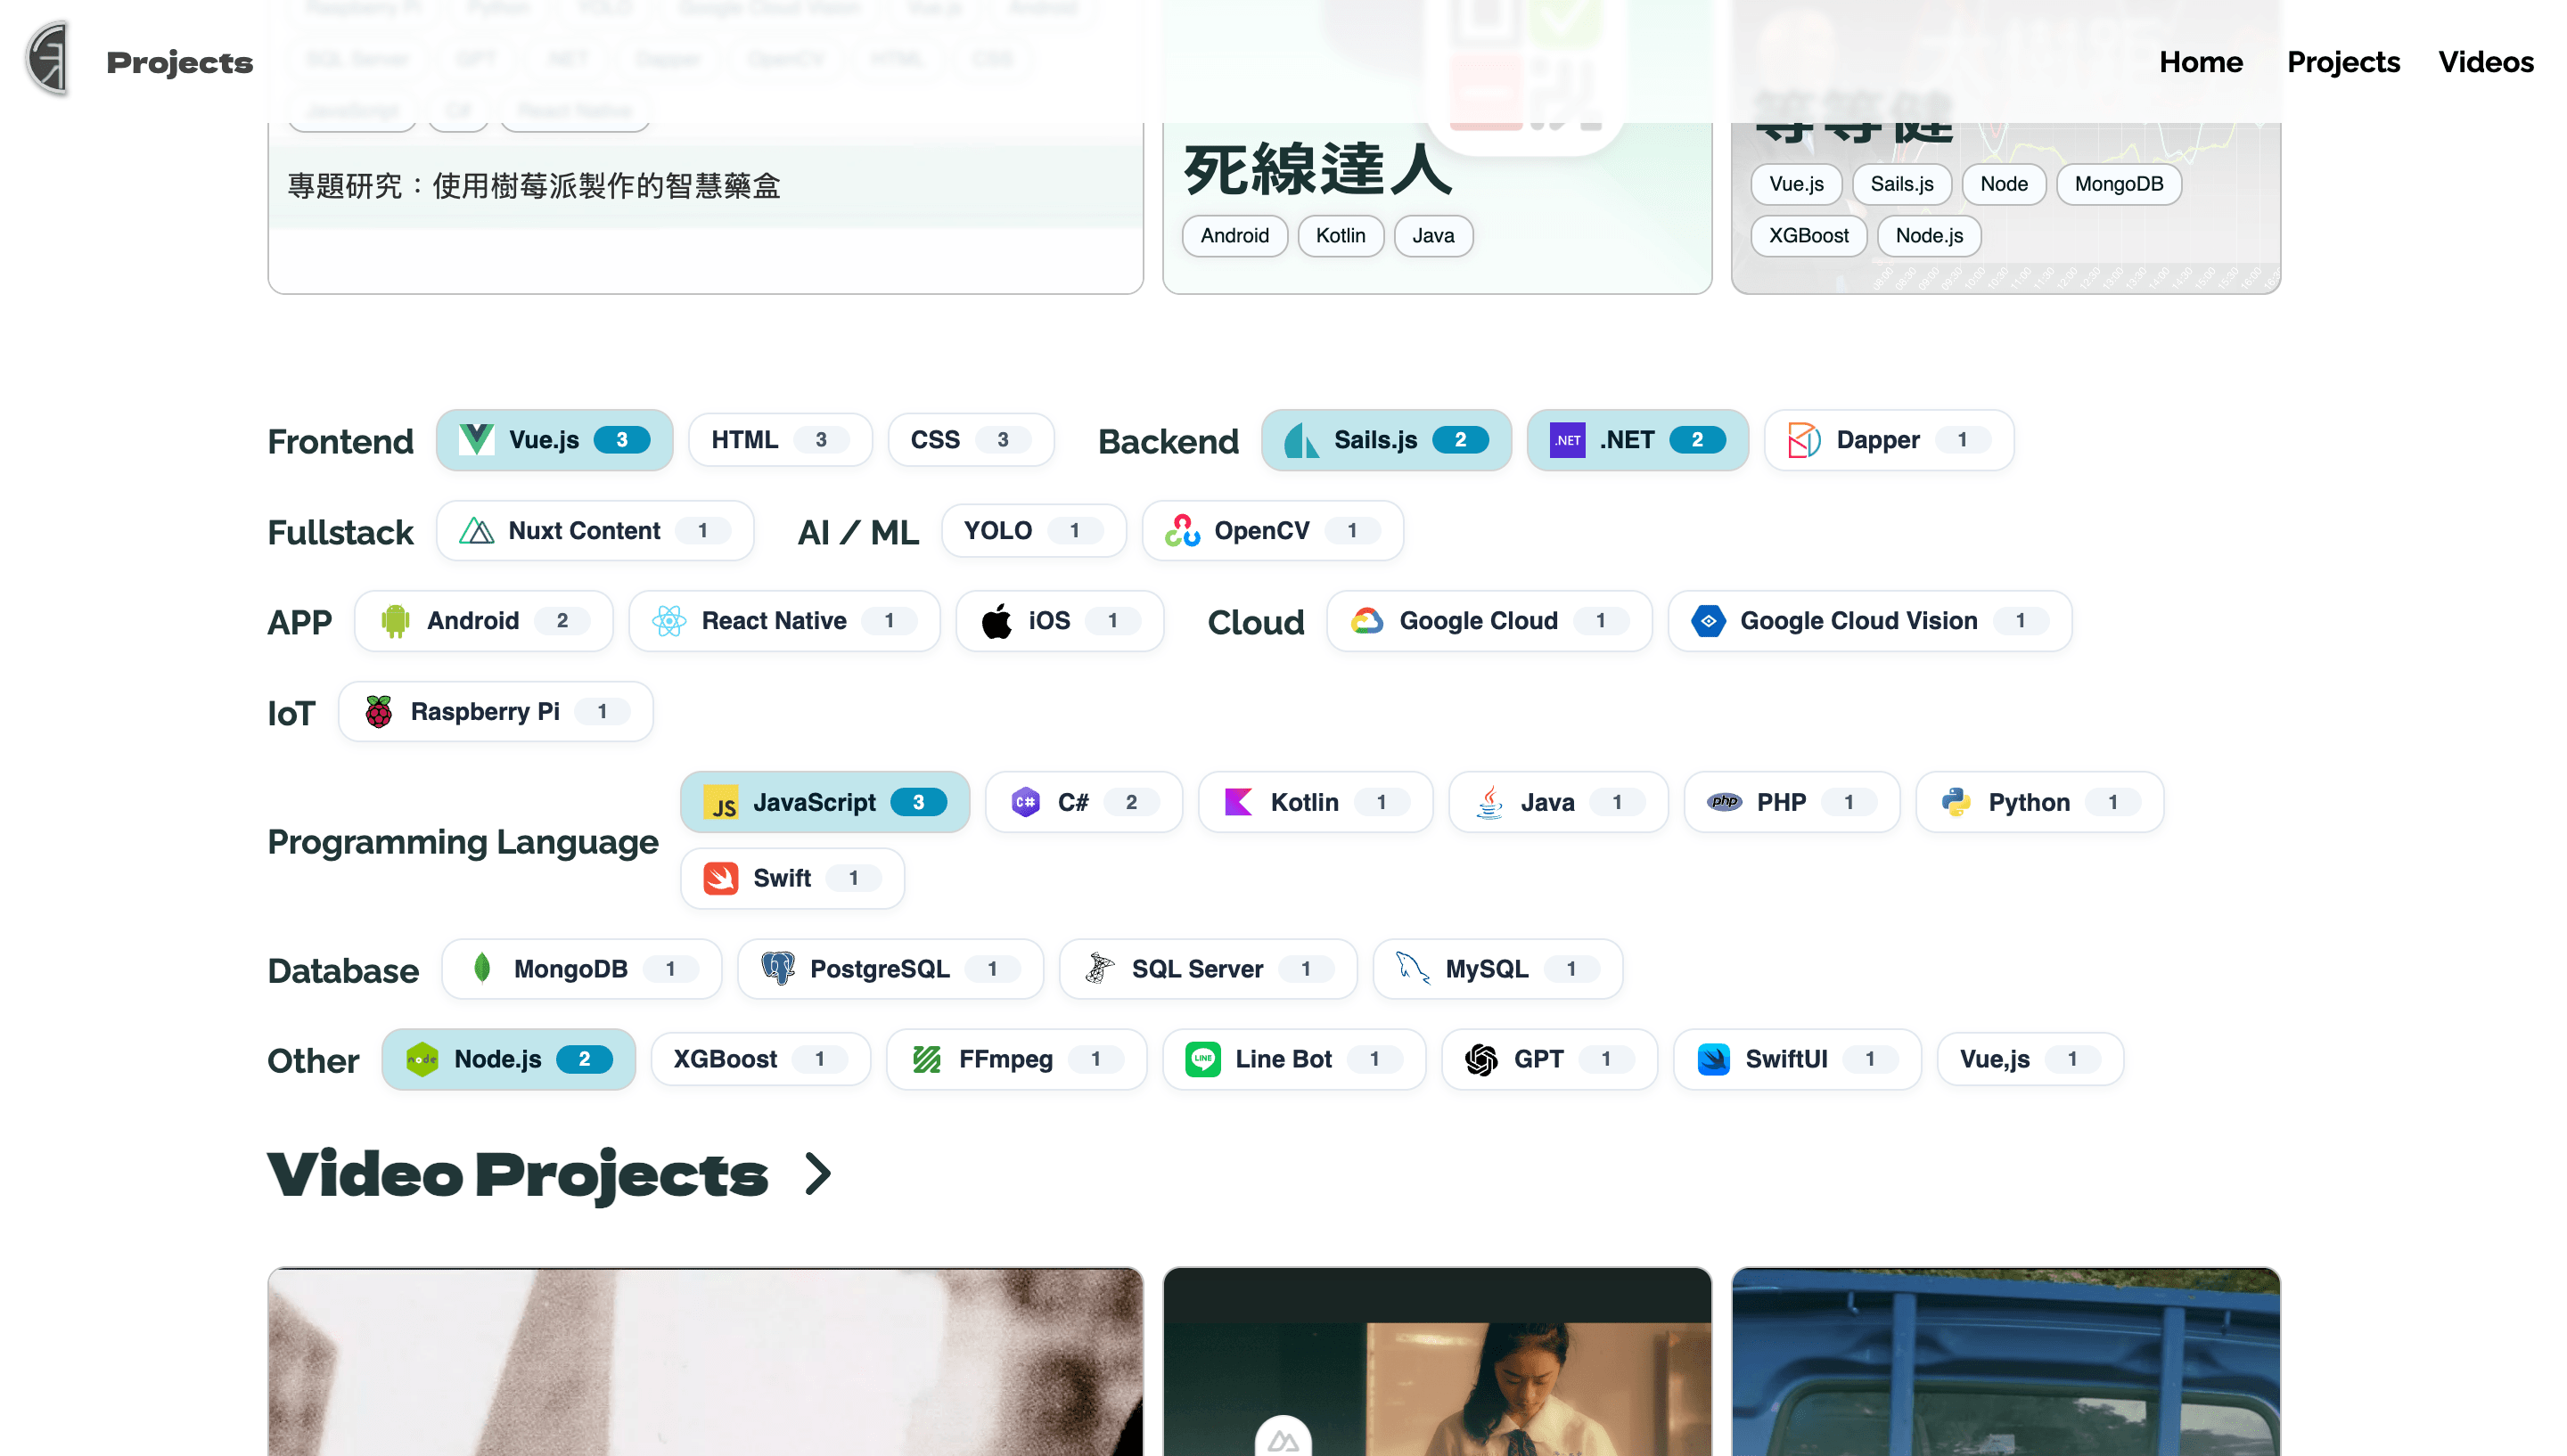Screen dimensions: 2567x1456
Task: Click the Dapper logo icon
Action: point(1804,440)
